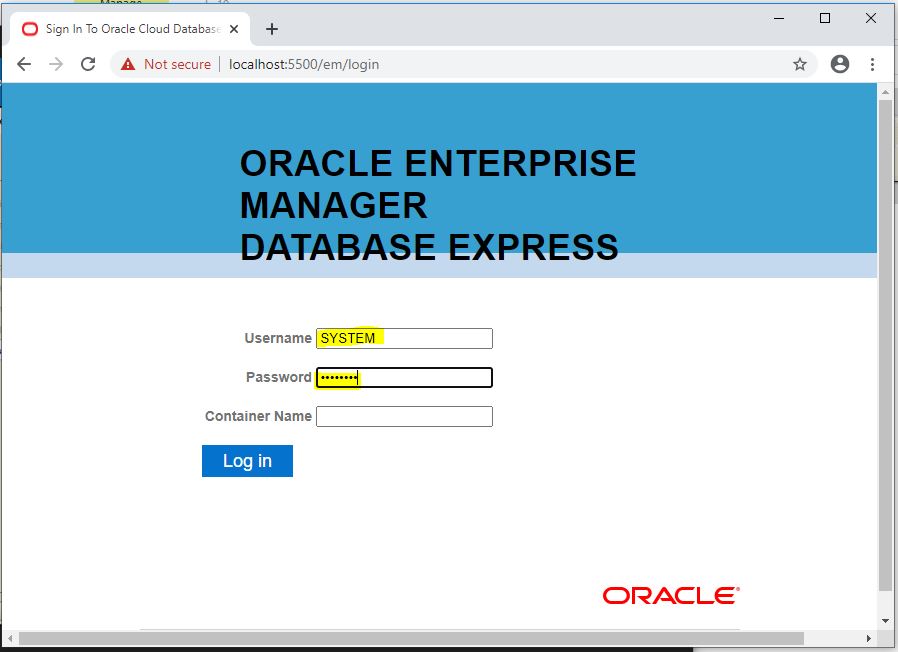The height and width of the screenshot is (652, 898).
Task: Reload the login page
Action: [88, 63]
